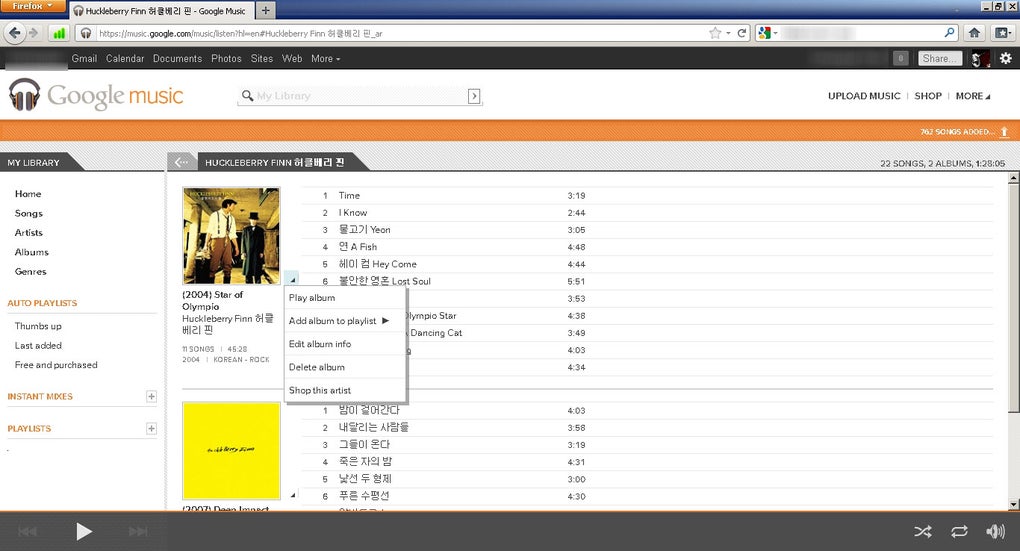Add a new playlist with plus icon
Image resolution: width=1020 pixels, height=551 pixels.
(x=152, y=428)
